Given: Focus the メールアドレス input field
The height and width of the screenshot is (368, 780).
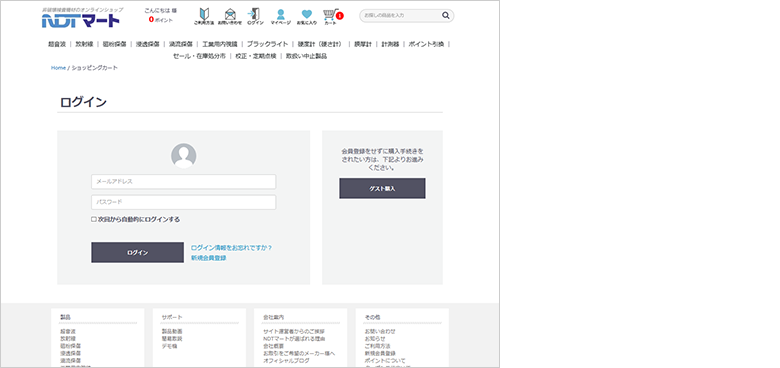Looking at the screenshot, I should (184, 182).
